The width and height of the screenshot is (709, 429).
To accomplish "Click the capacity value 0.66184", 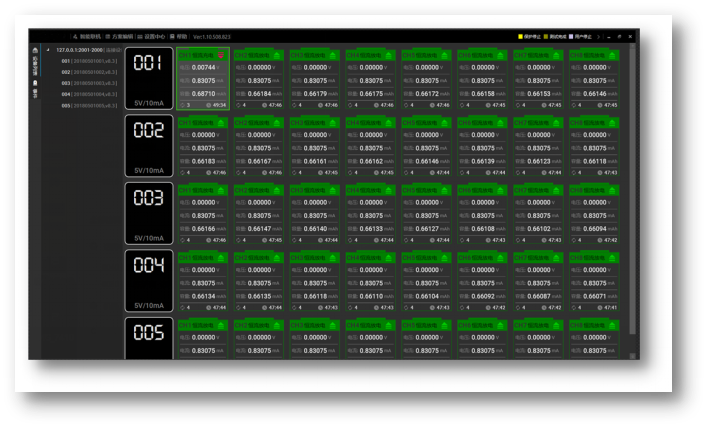I will point(260,94).
